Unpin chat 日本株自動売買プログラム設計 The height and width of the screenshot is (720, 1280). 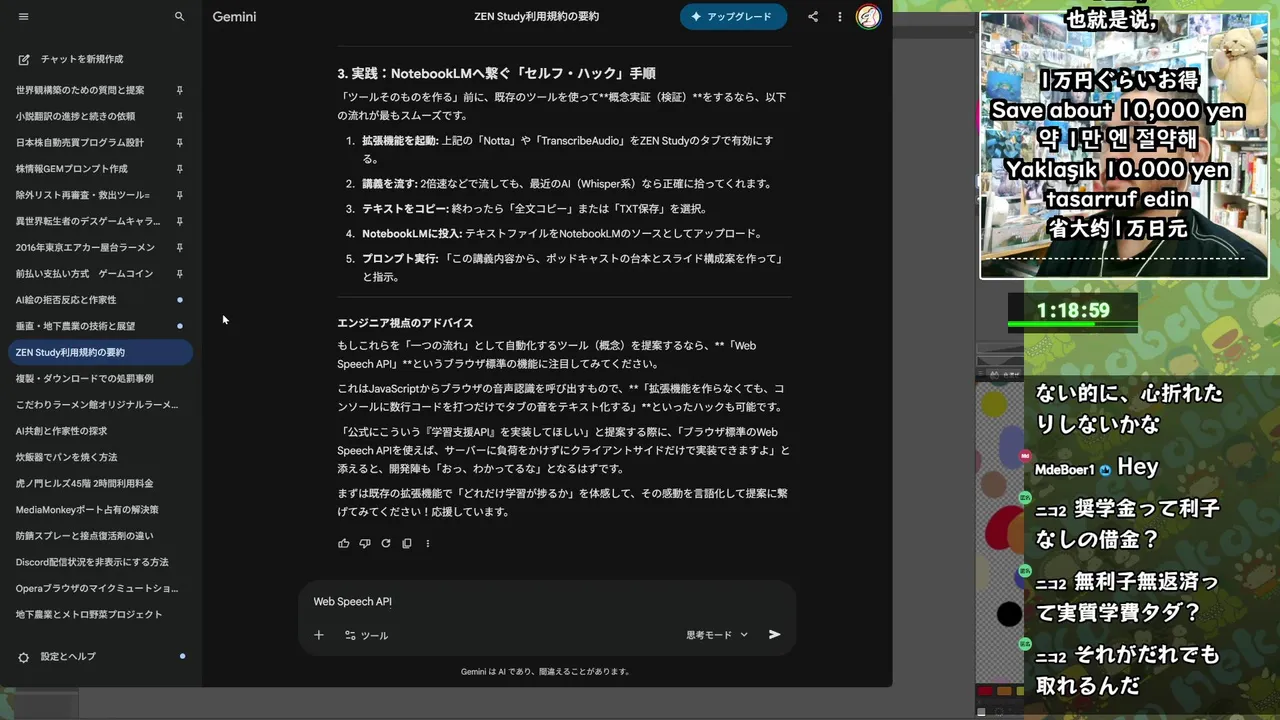pyautogui.click(x=180, y=143)
